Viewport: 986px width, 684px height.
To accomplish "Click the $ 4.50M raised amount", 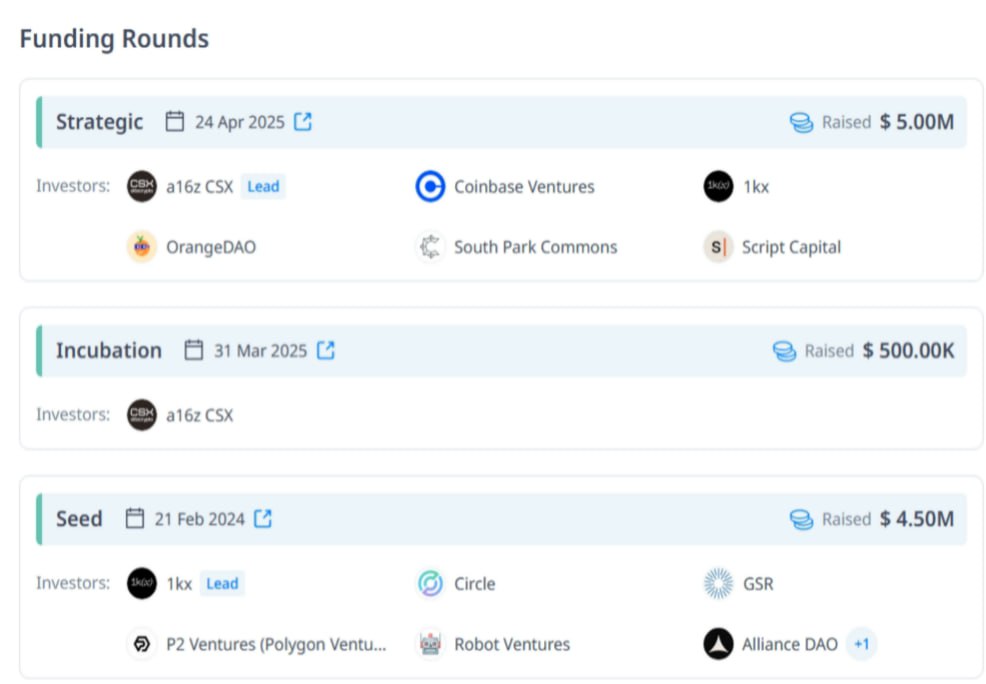I will coord(917,519).
